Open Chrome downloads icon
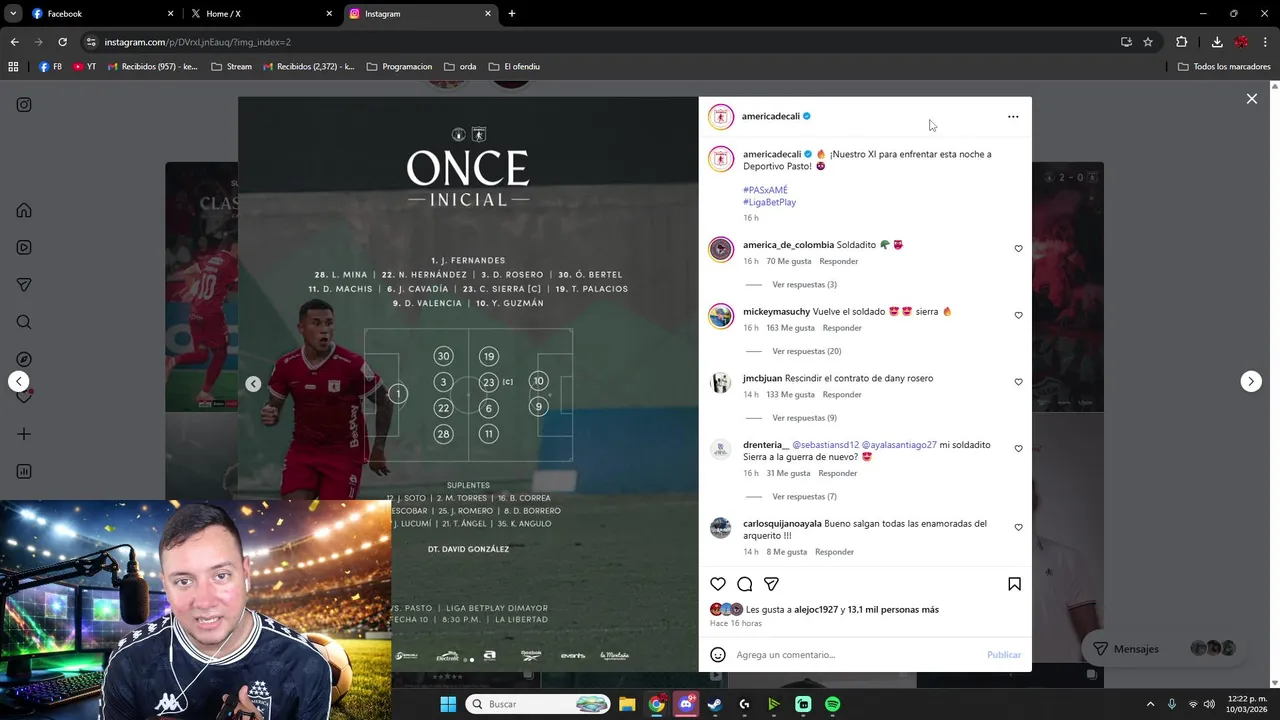The width and height of the screenshot is (1280, 720). tap(1217, 42)
